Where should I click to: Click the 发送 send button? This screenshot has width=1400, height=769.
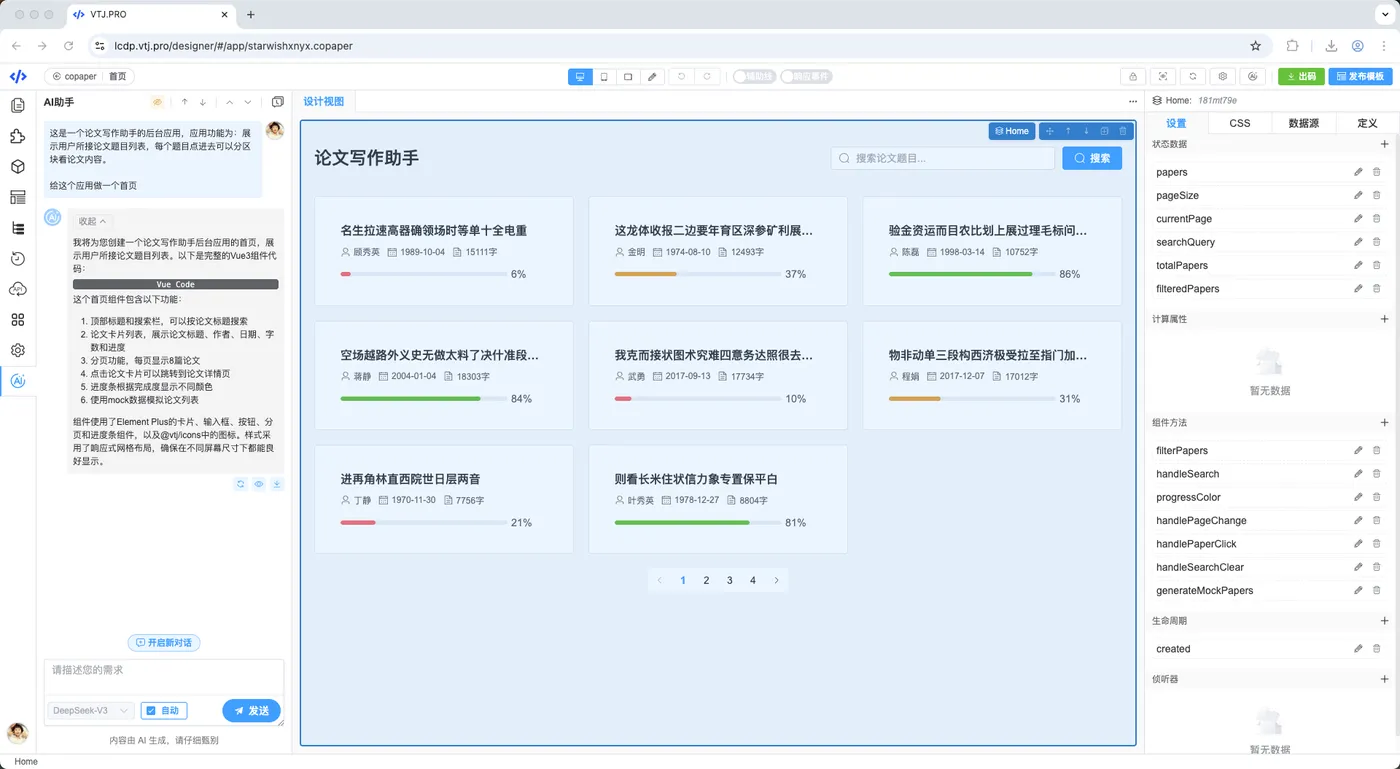click(x=251, y=711)
